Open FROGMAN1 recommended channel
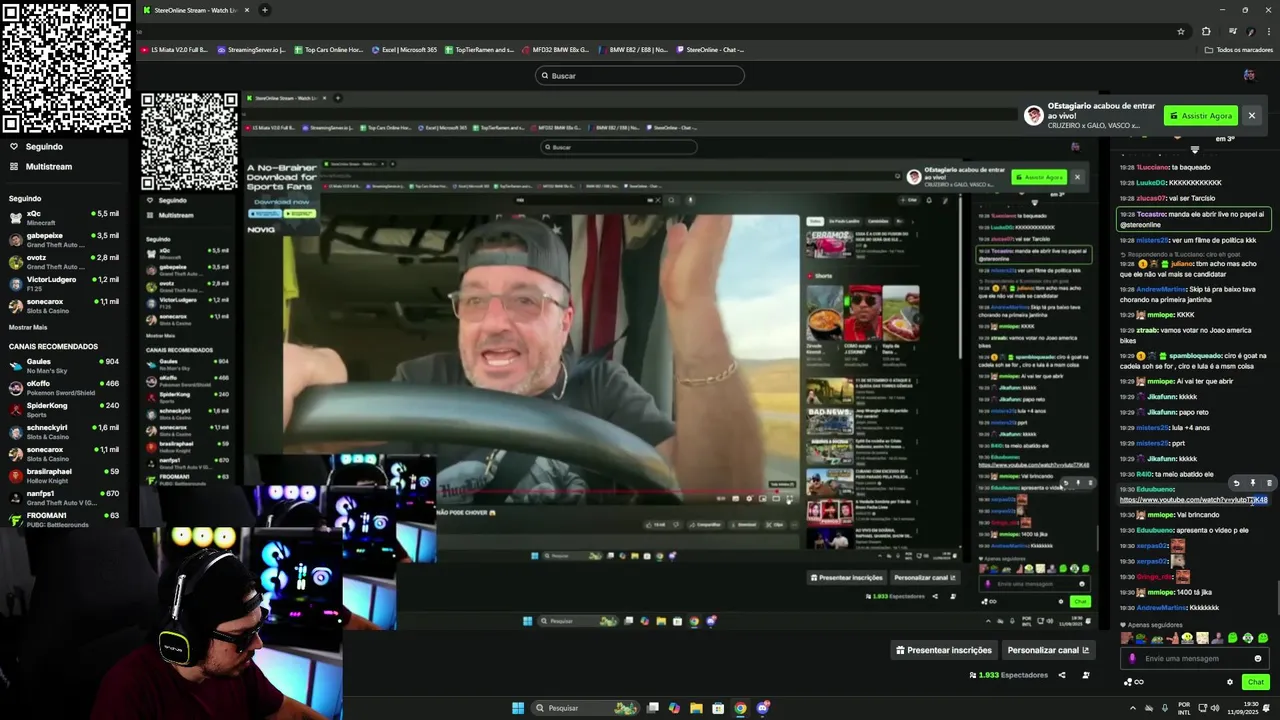The height and width of the screenshot is (720, 1280). coord(64,519)
